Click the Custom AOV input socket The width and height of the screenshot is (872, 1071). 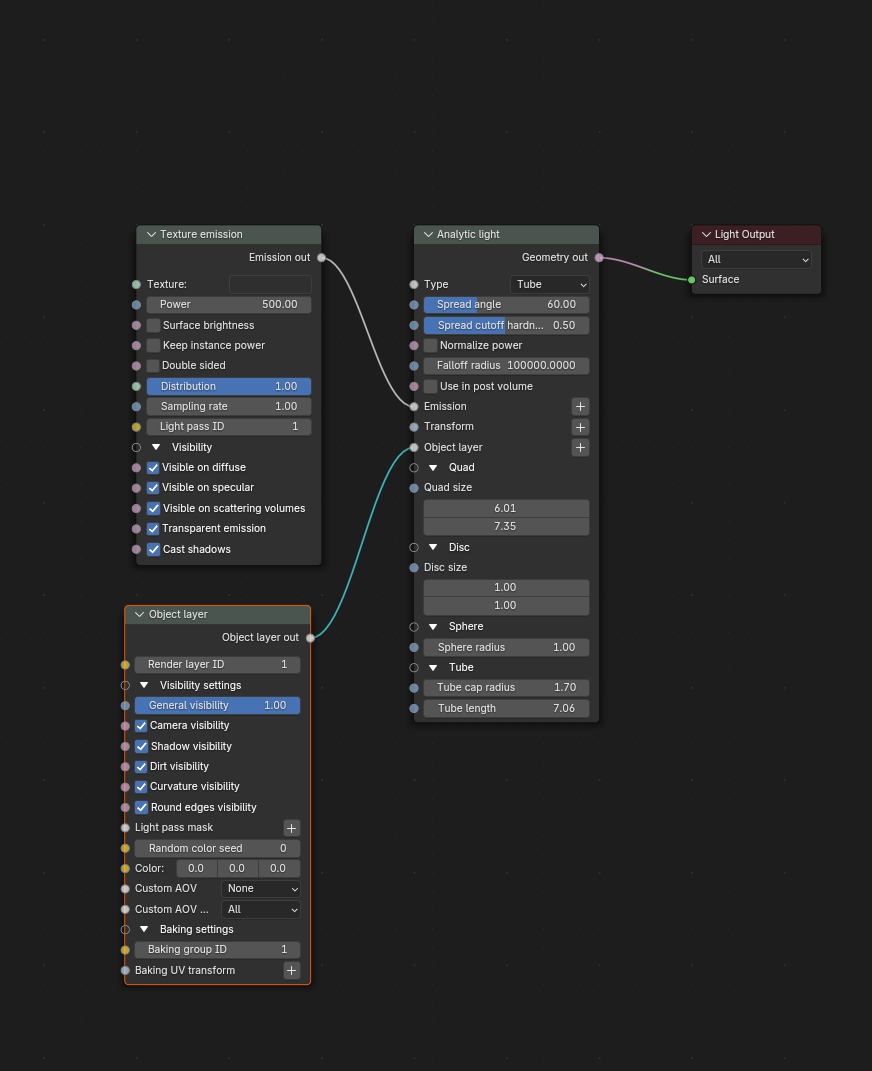click(x=125, y=889)
